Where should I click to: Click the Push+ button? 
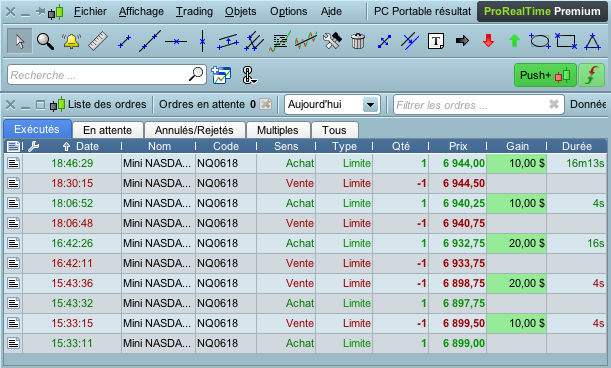(545, 75)
